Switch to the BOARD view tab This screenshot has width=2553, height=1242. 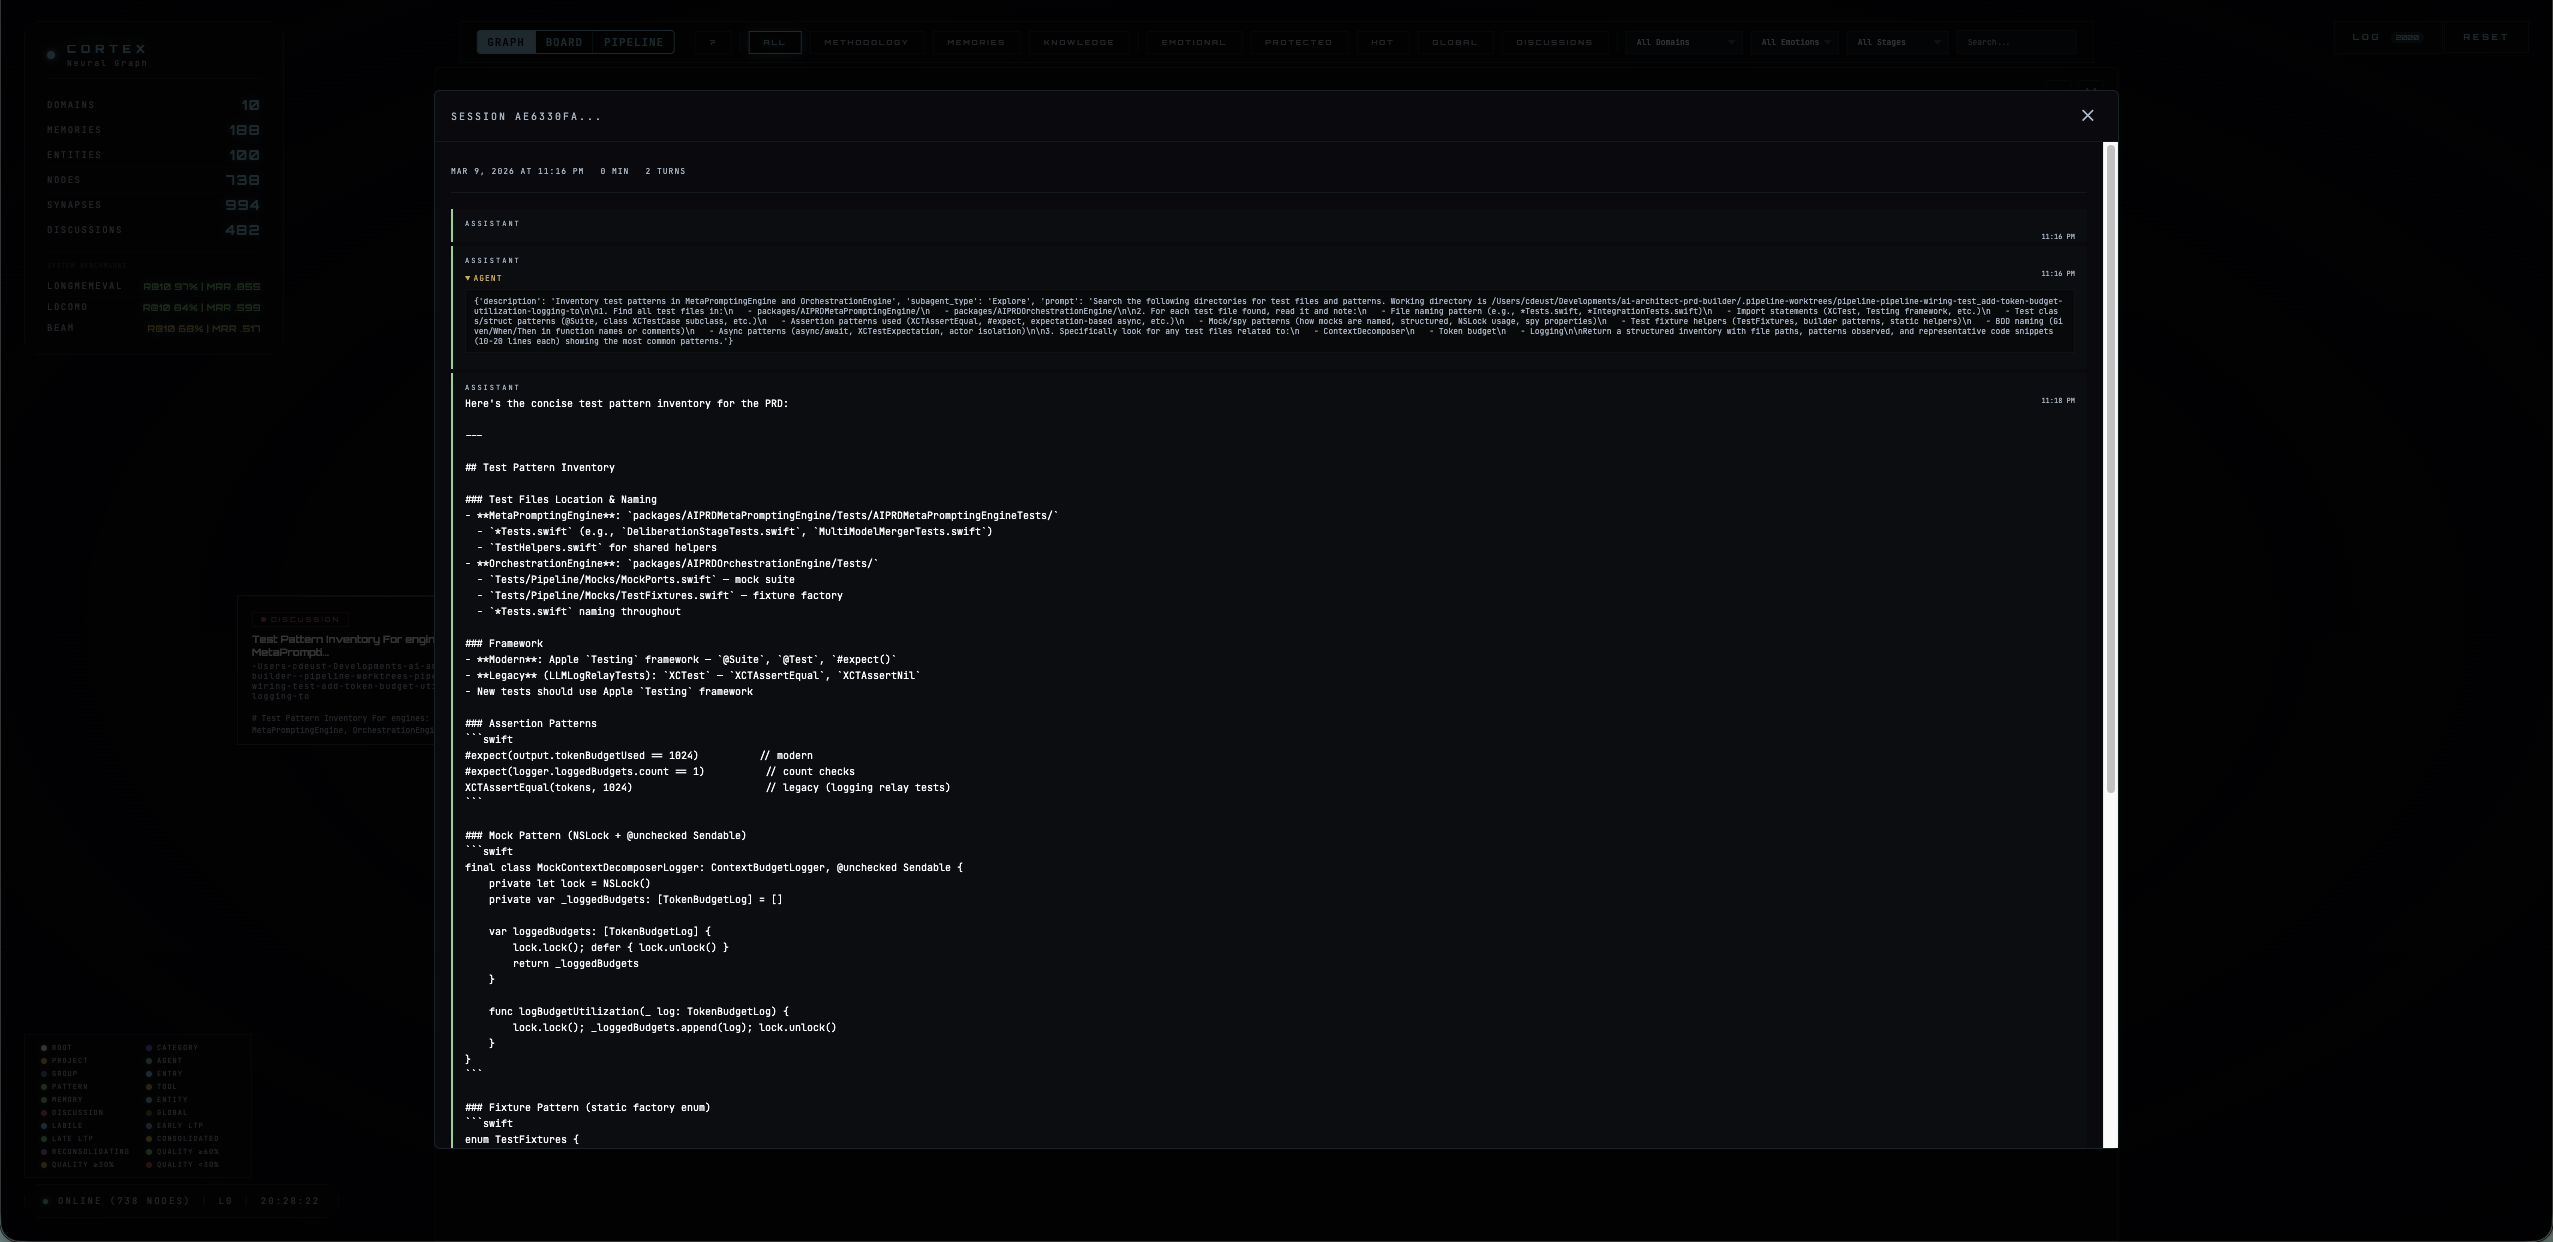(564, 42)
